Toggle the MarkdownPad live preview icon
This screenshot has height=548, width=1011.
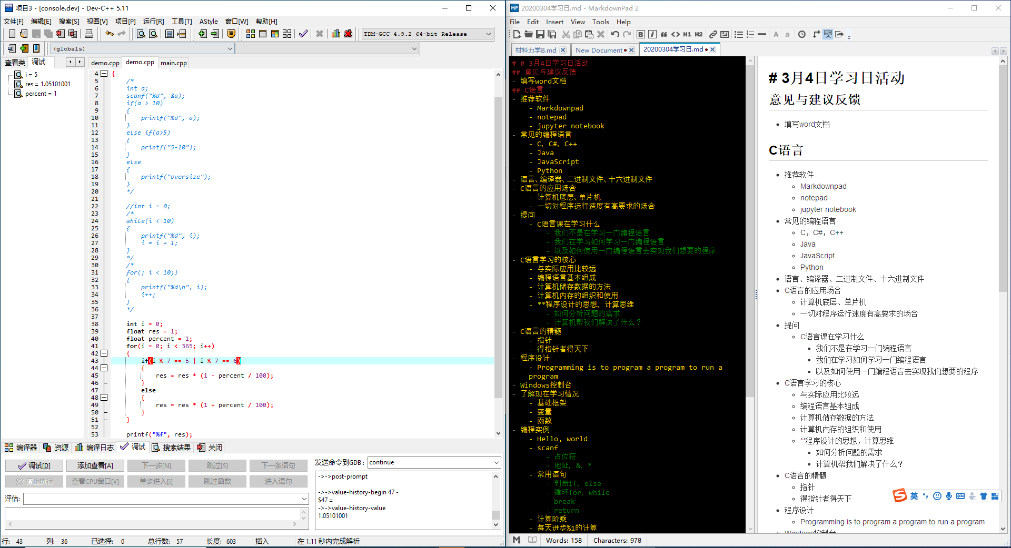[x=828, y=34]
